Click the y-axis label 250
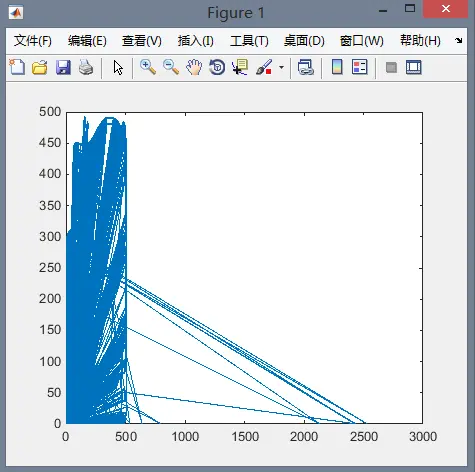This screenshot has height=472, width=475. coord(50,268)
